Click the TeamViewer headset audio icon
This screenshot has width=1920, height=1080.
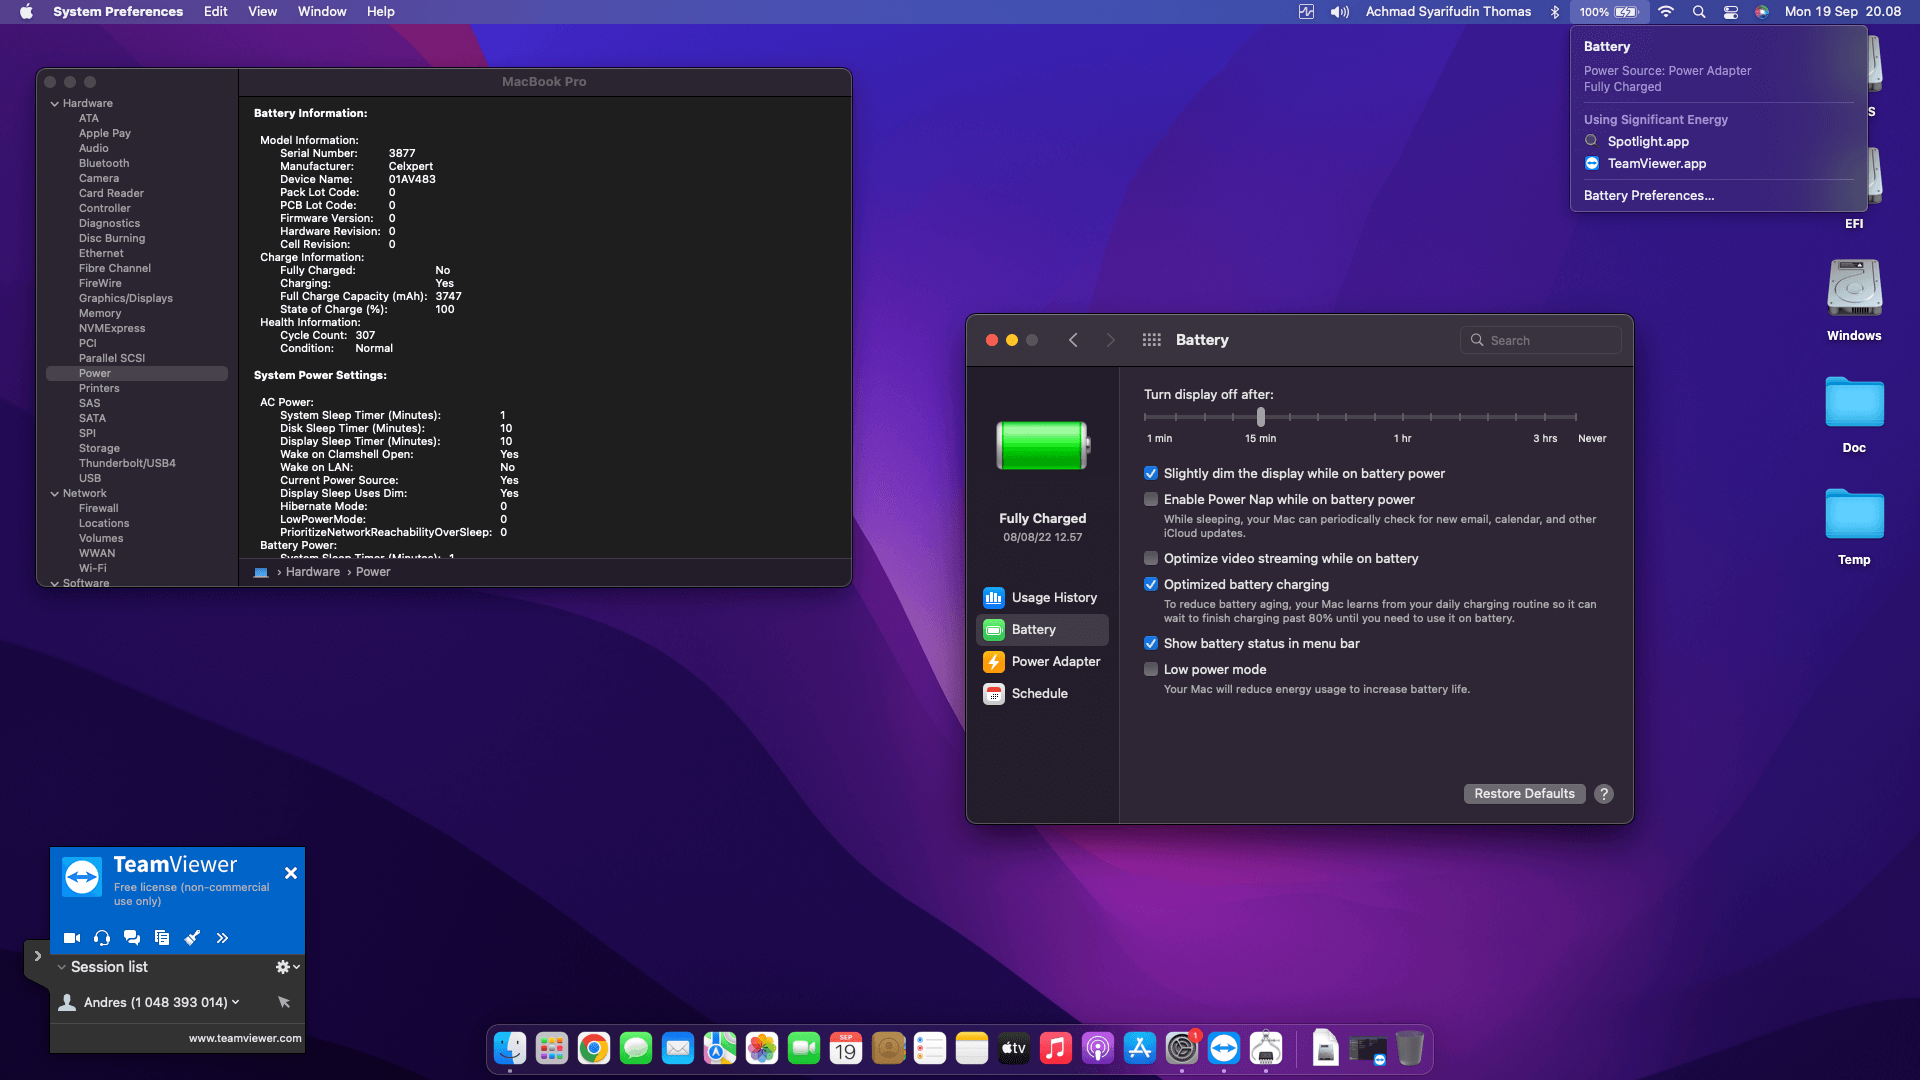click(x=102, y=938)
